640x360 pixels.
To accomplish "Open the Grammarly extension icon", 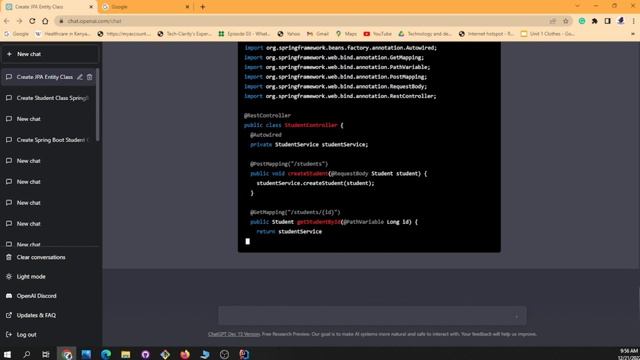I will click(582, 21).
